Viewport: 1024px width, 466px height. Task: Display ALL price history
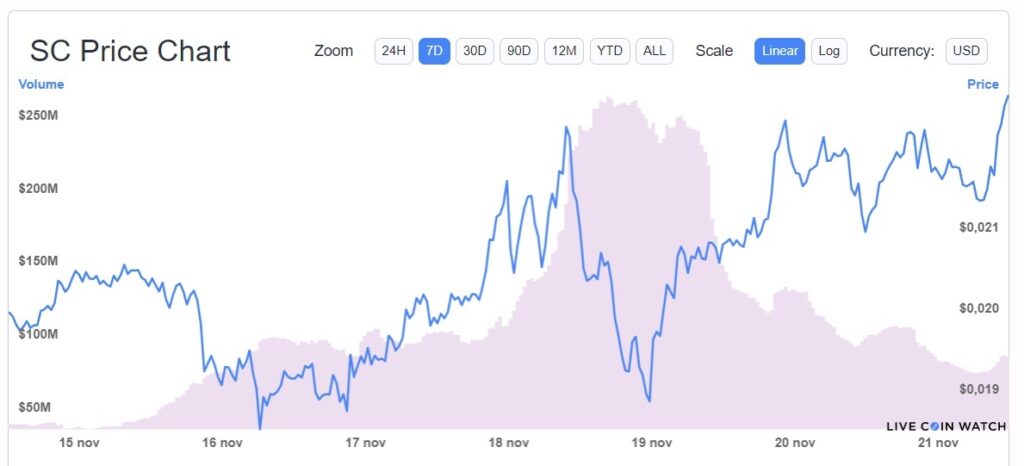click(x=654, y=51)
